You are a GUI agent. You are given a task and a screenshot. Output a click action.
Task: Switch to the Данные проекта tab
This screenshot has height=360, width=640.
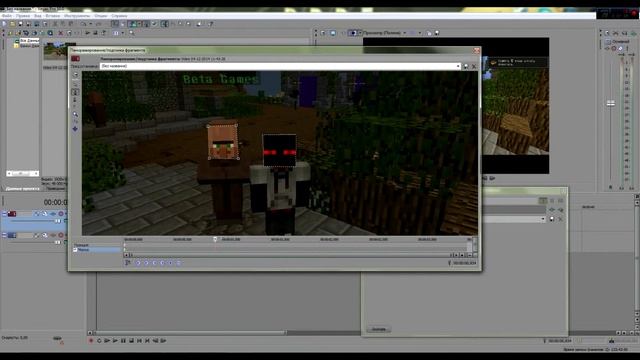point(22,189)
